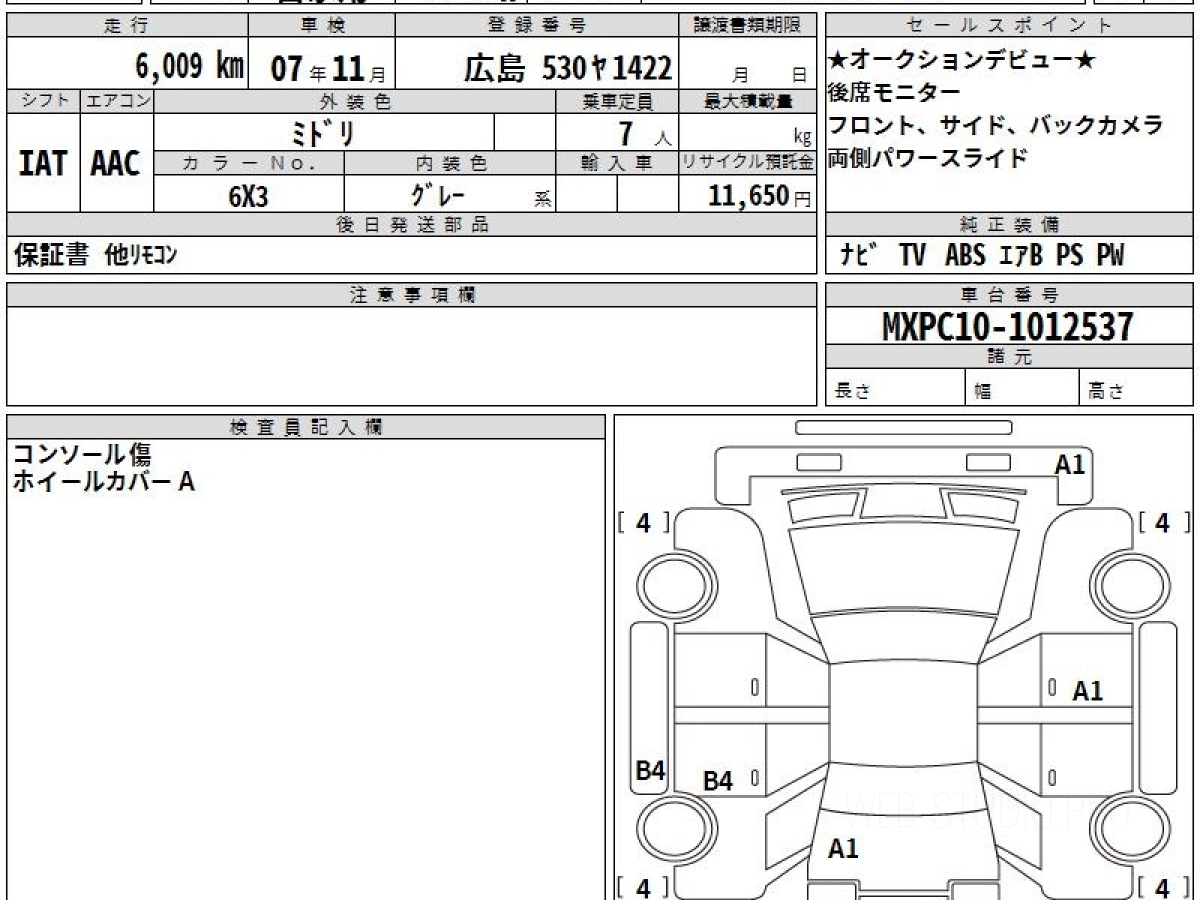Select the ナビ equipment label
The height and width of the screenshot is (900, 1200).
858,256
